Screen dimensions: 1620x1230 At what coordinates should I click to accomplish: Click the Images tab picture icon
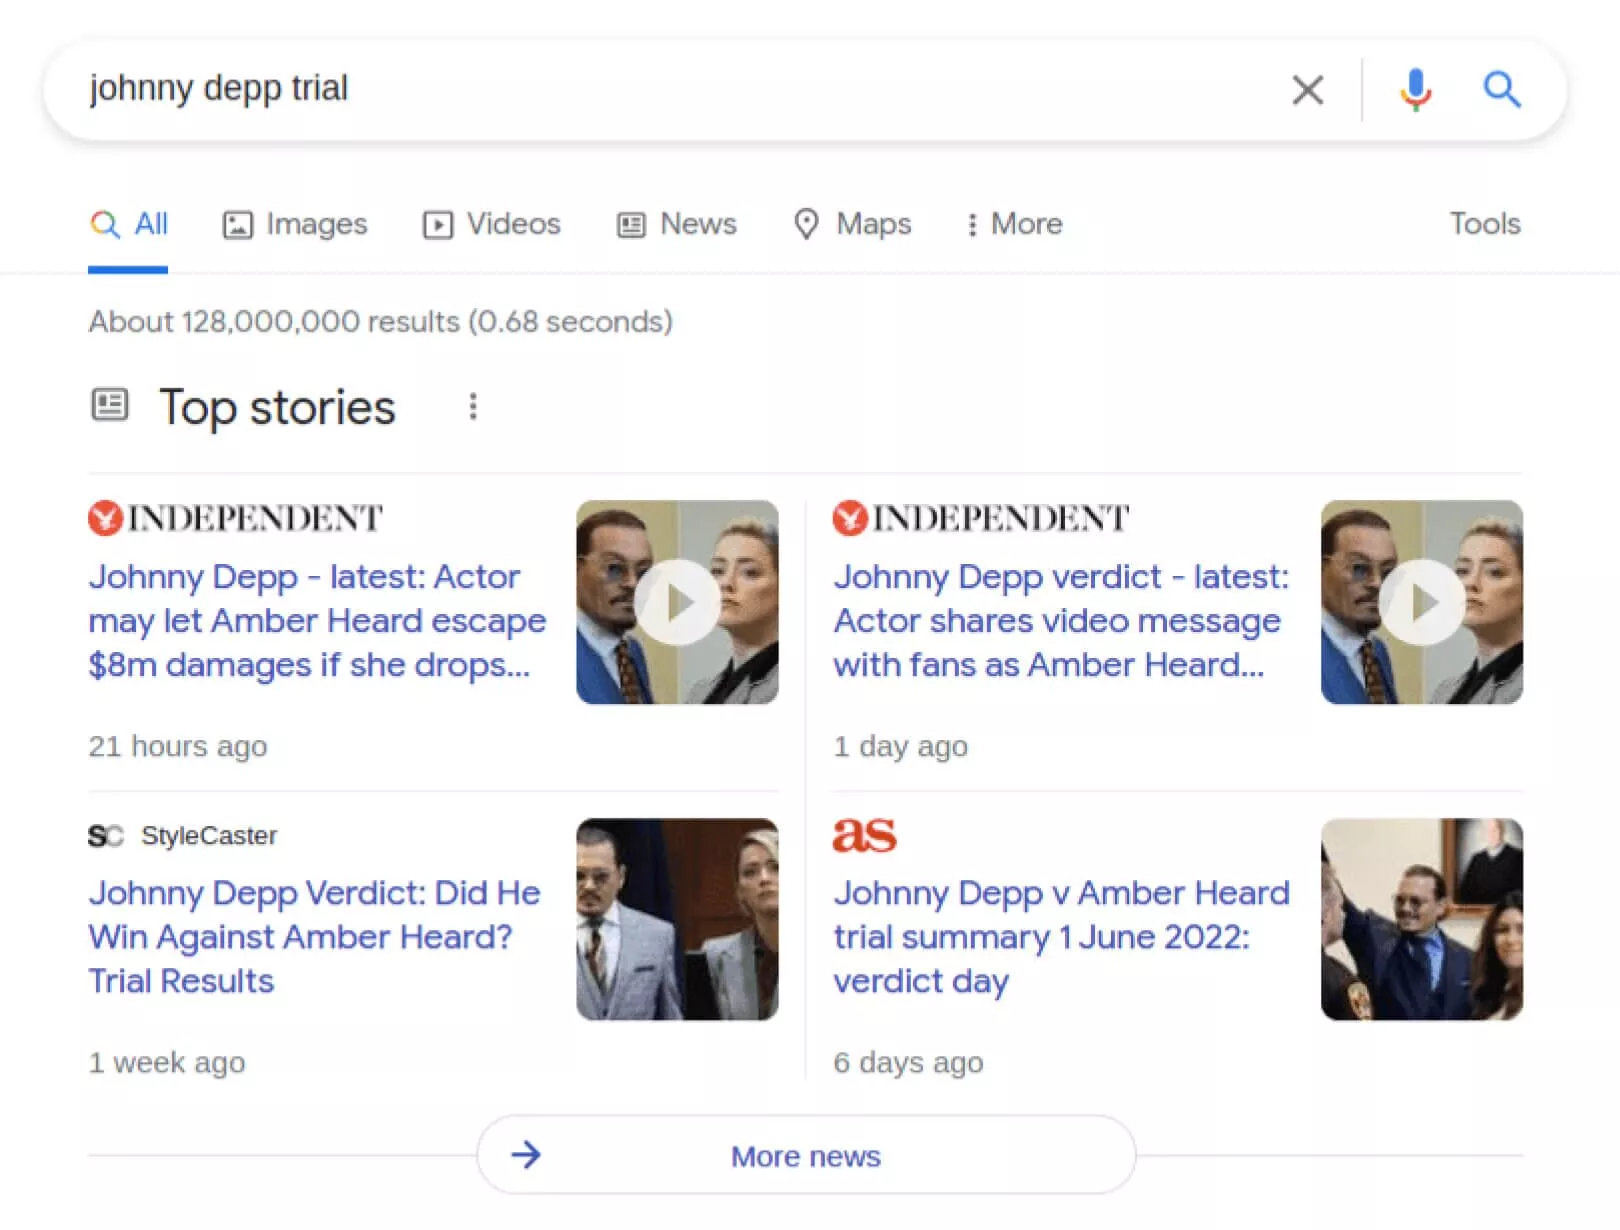237,225
